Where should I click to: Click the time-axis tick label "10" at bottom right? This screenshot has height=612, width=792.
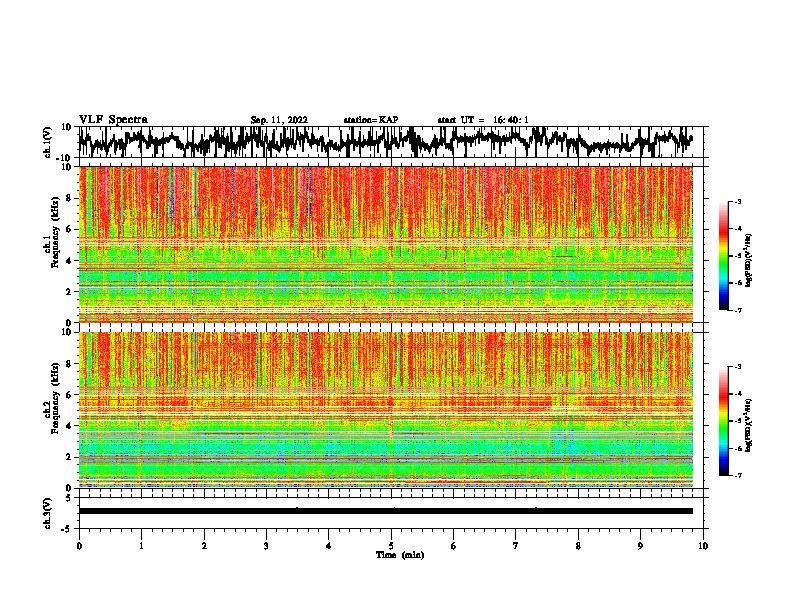pos(703,546)
